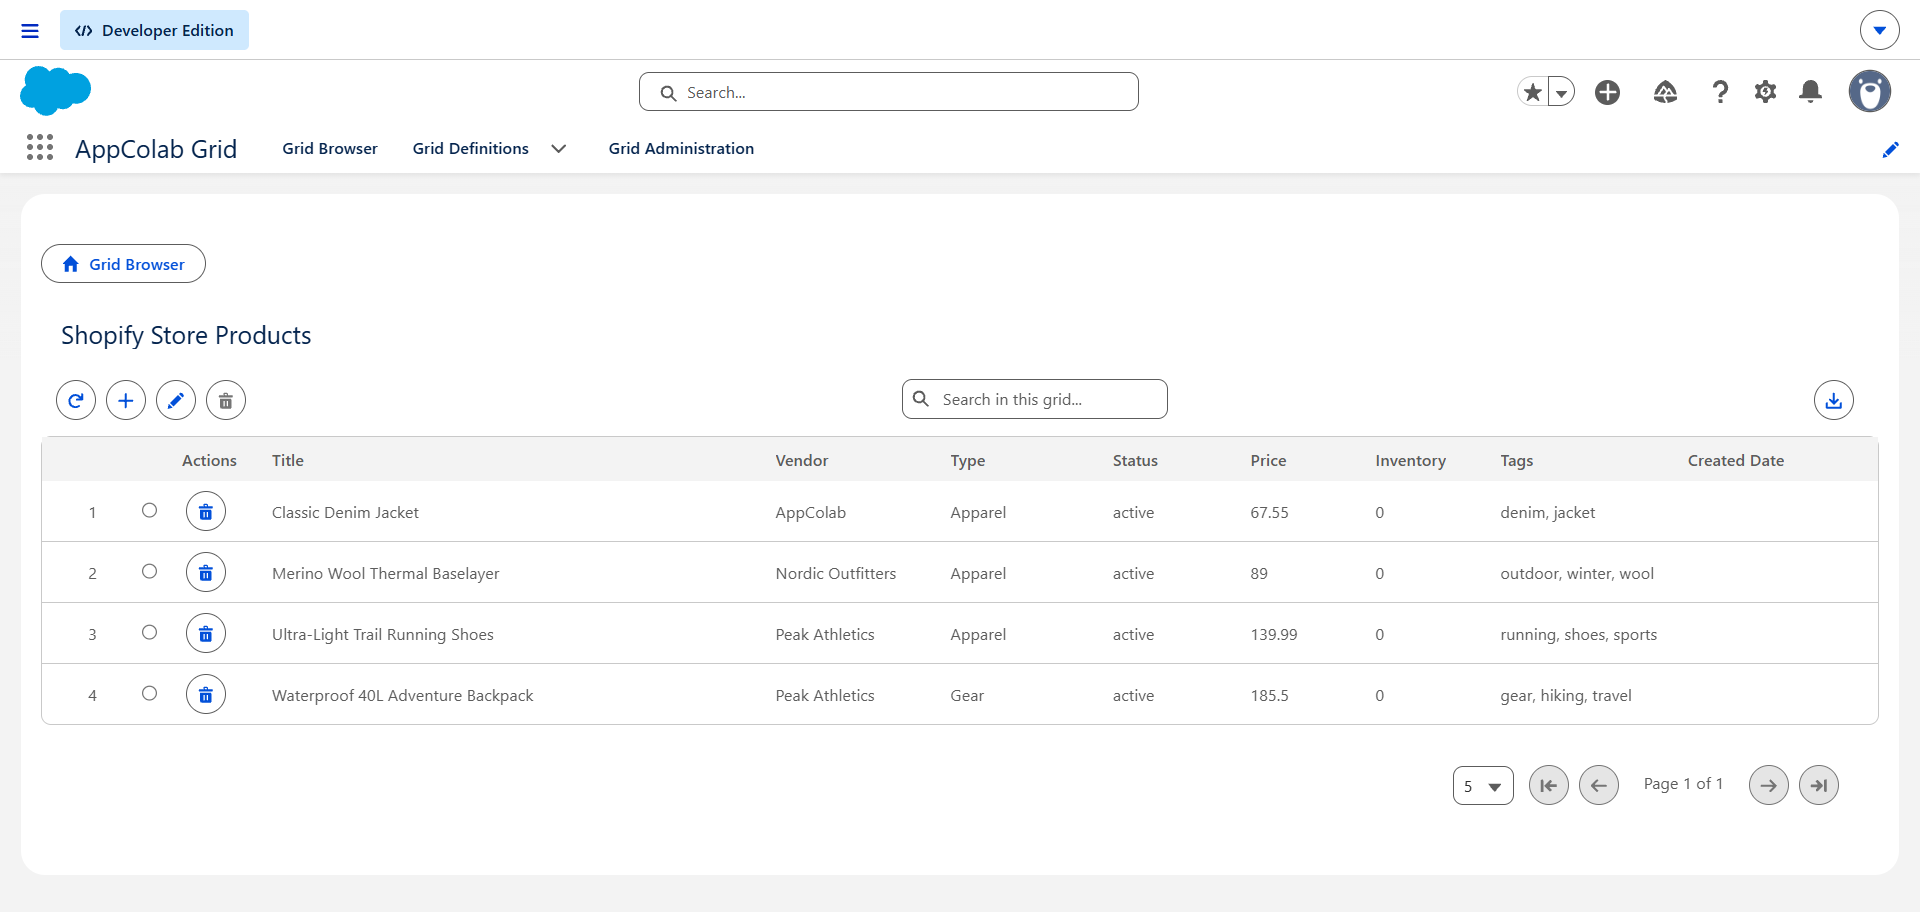This screenshot has width=1920, height=912.
Task: Click the Developer Edition badge
Action: 154,30
